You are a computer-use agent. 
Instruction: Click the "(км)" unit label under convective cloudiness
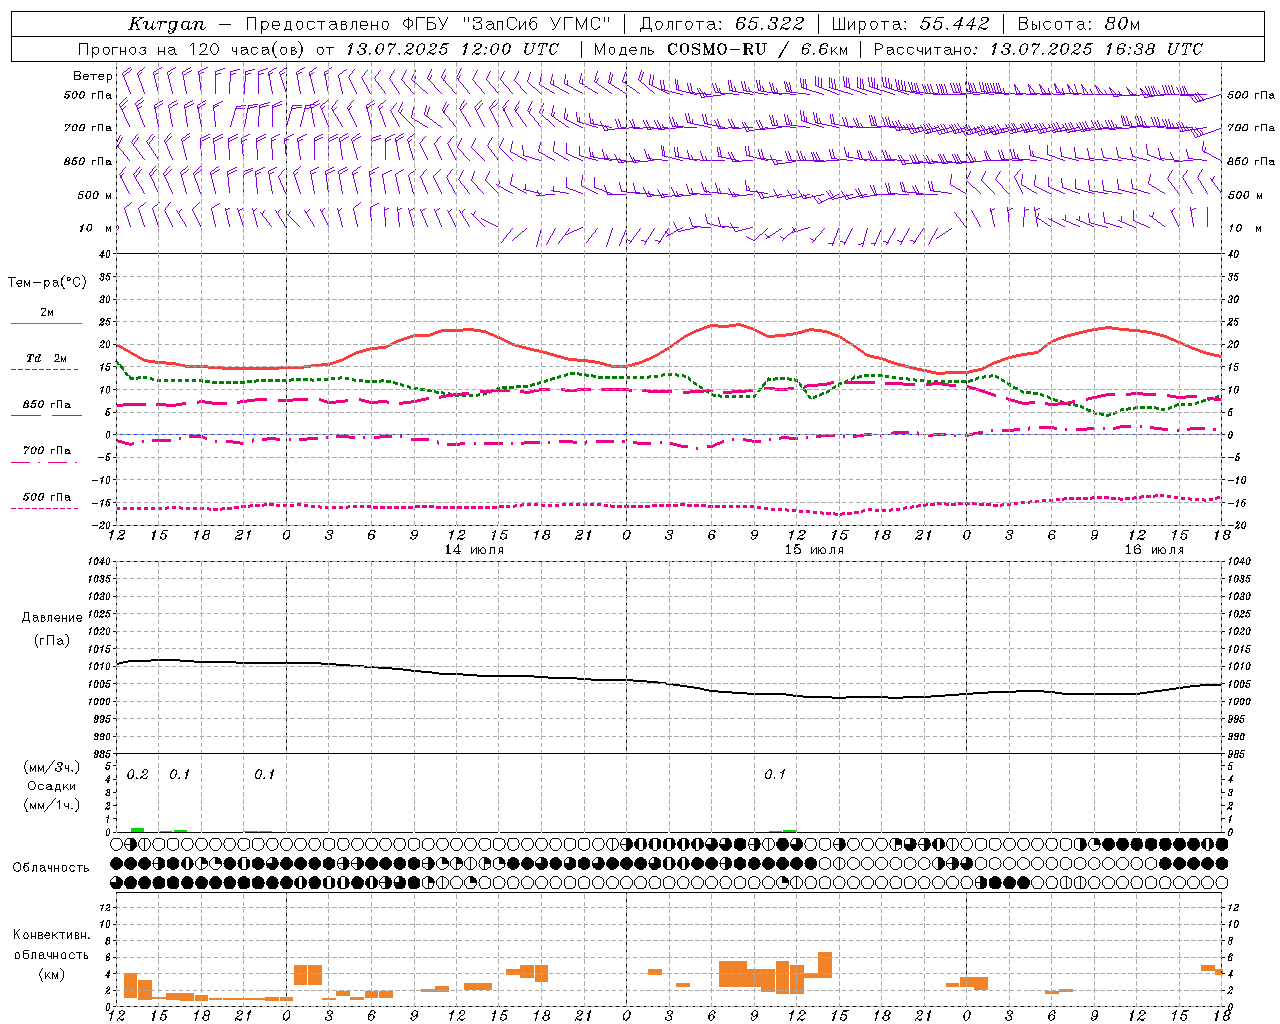point(52,974)
